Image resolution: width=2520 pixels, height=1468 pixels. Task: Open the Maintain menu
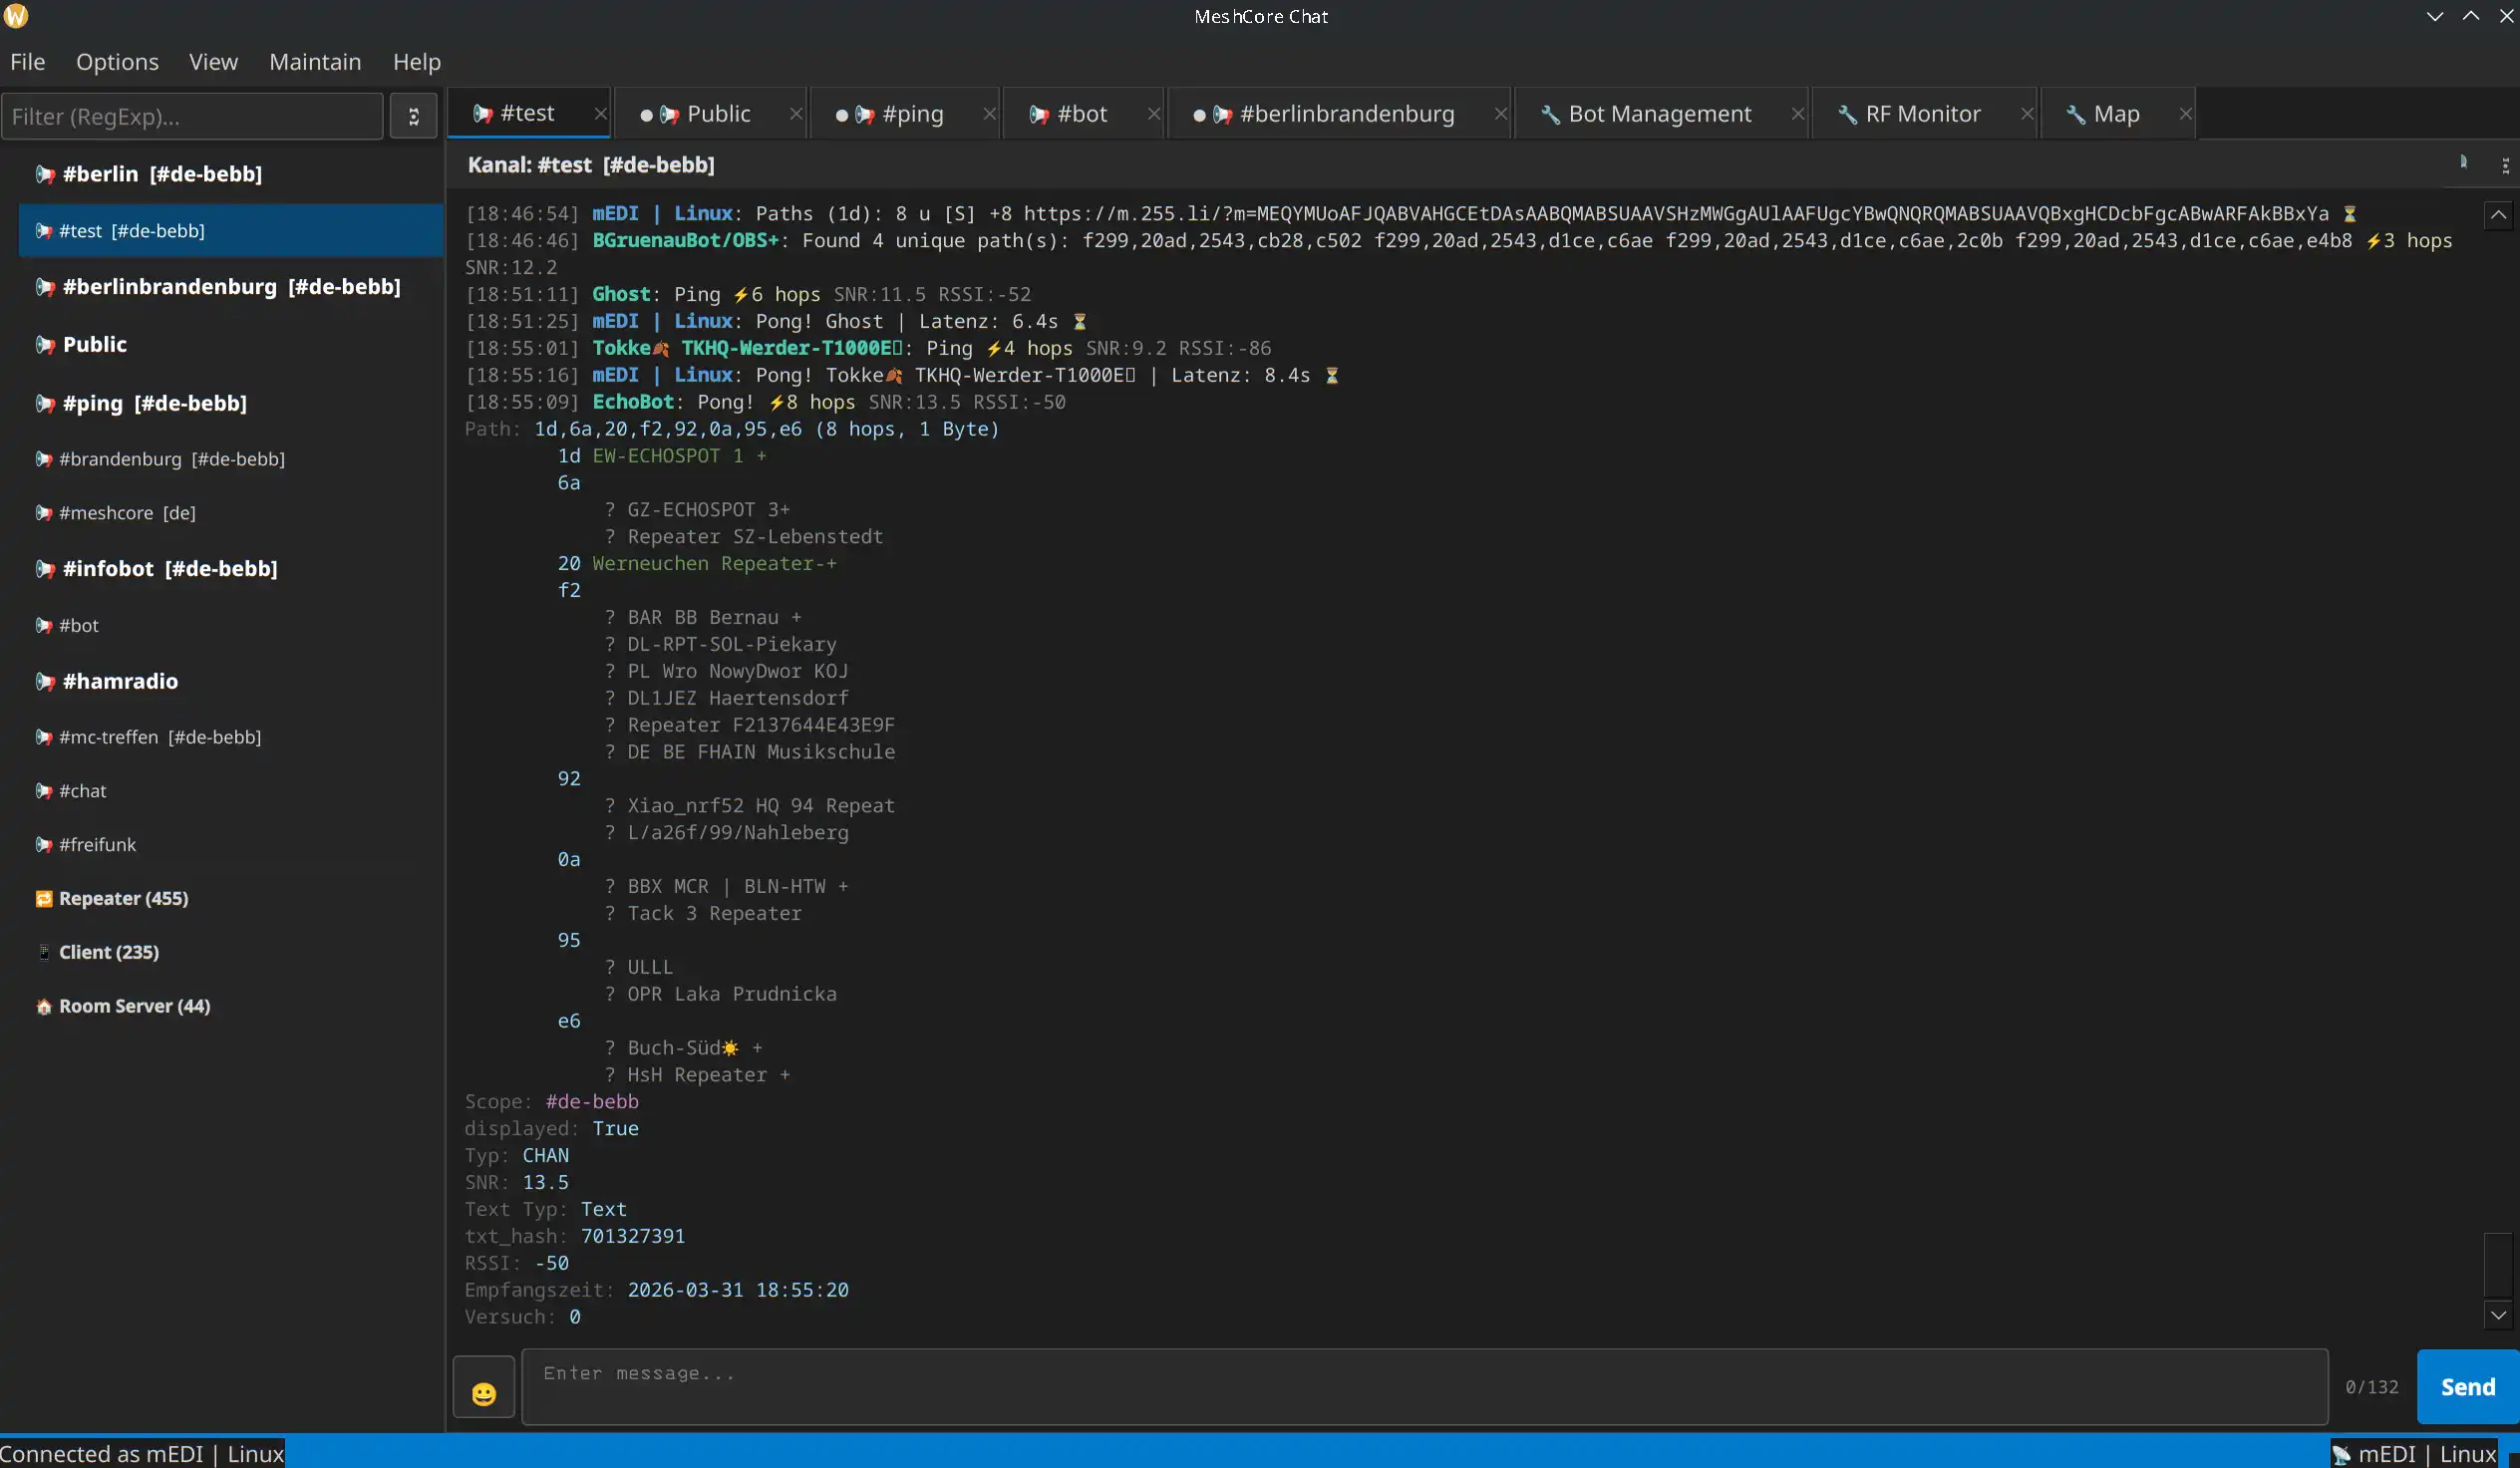(314, 62)
